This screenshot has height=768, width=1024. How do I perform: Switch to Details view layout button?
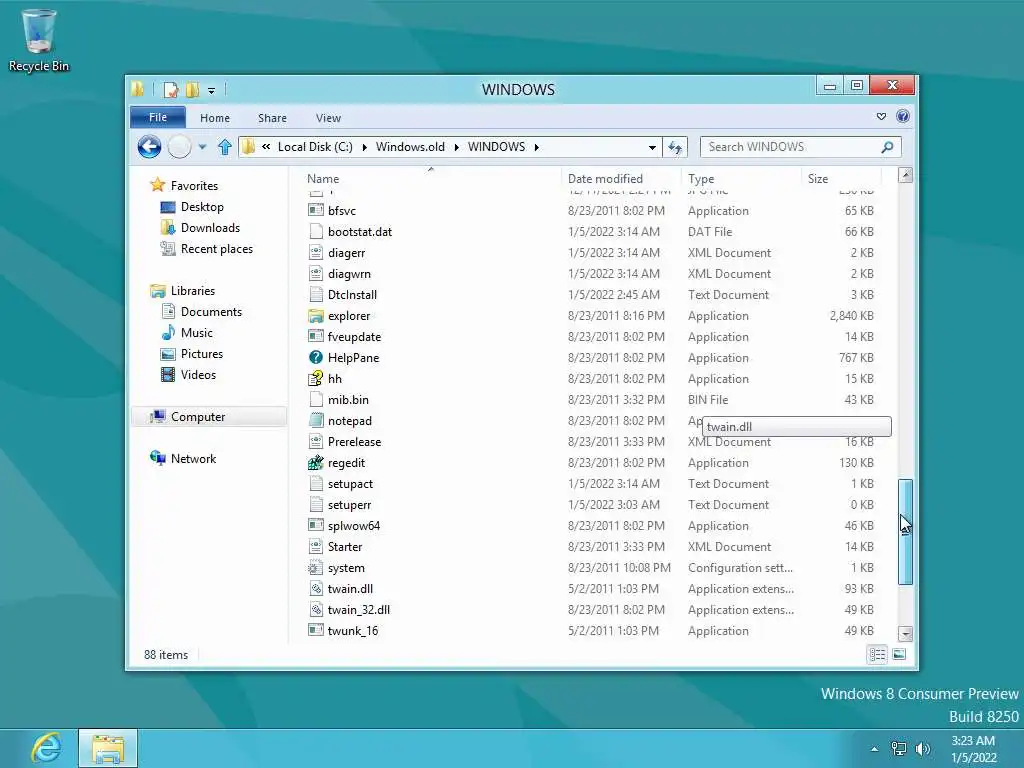point(877,654)
